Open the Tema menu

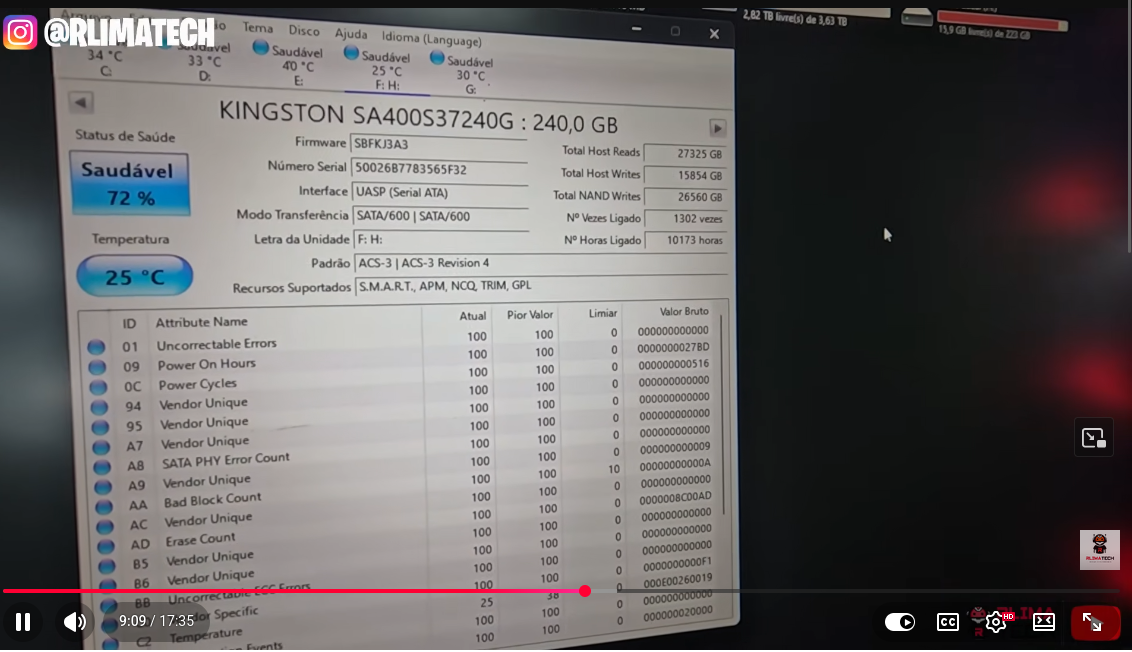pos(258,27)
